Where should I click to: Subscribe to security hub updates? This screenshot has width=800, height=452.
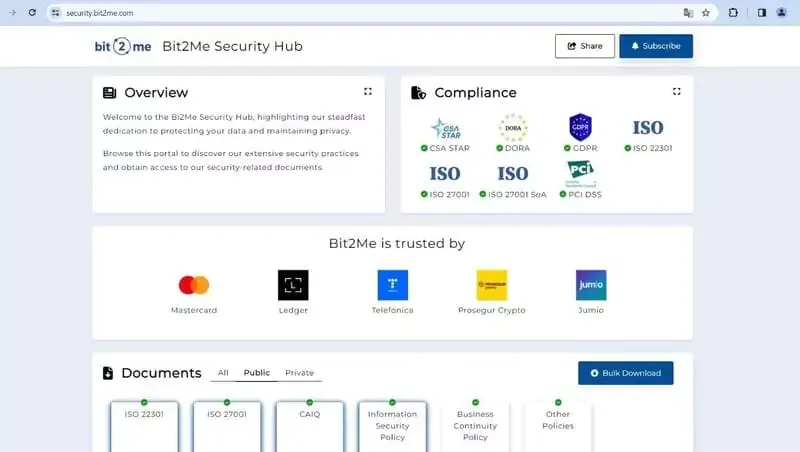point(656,46)
